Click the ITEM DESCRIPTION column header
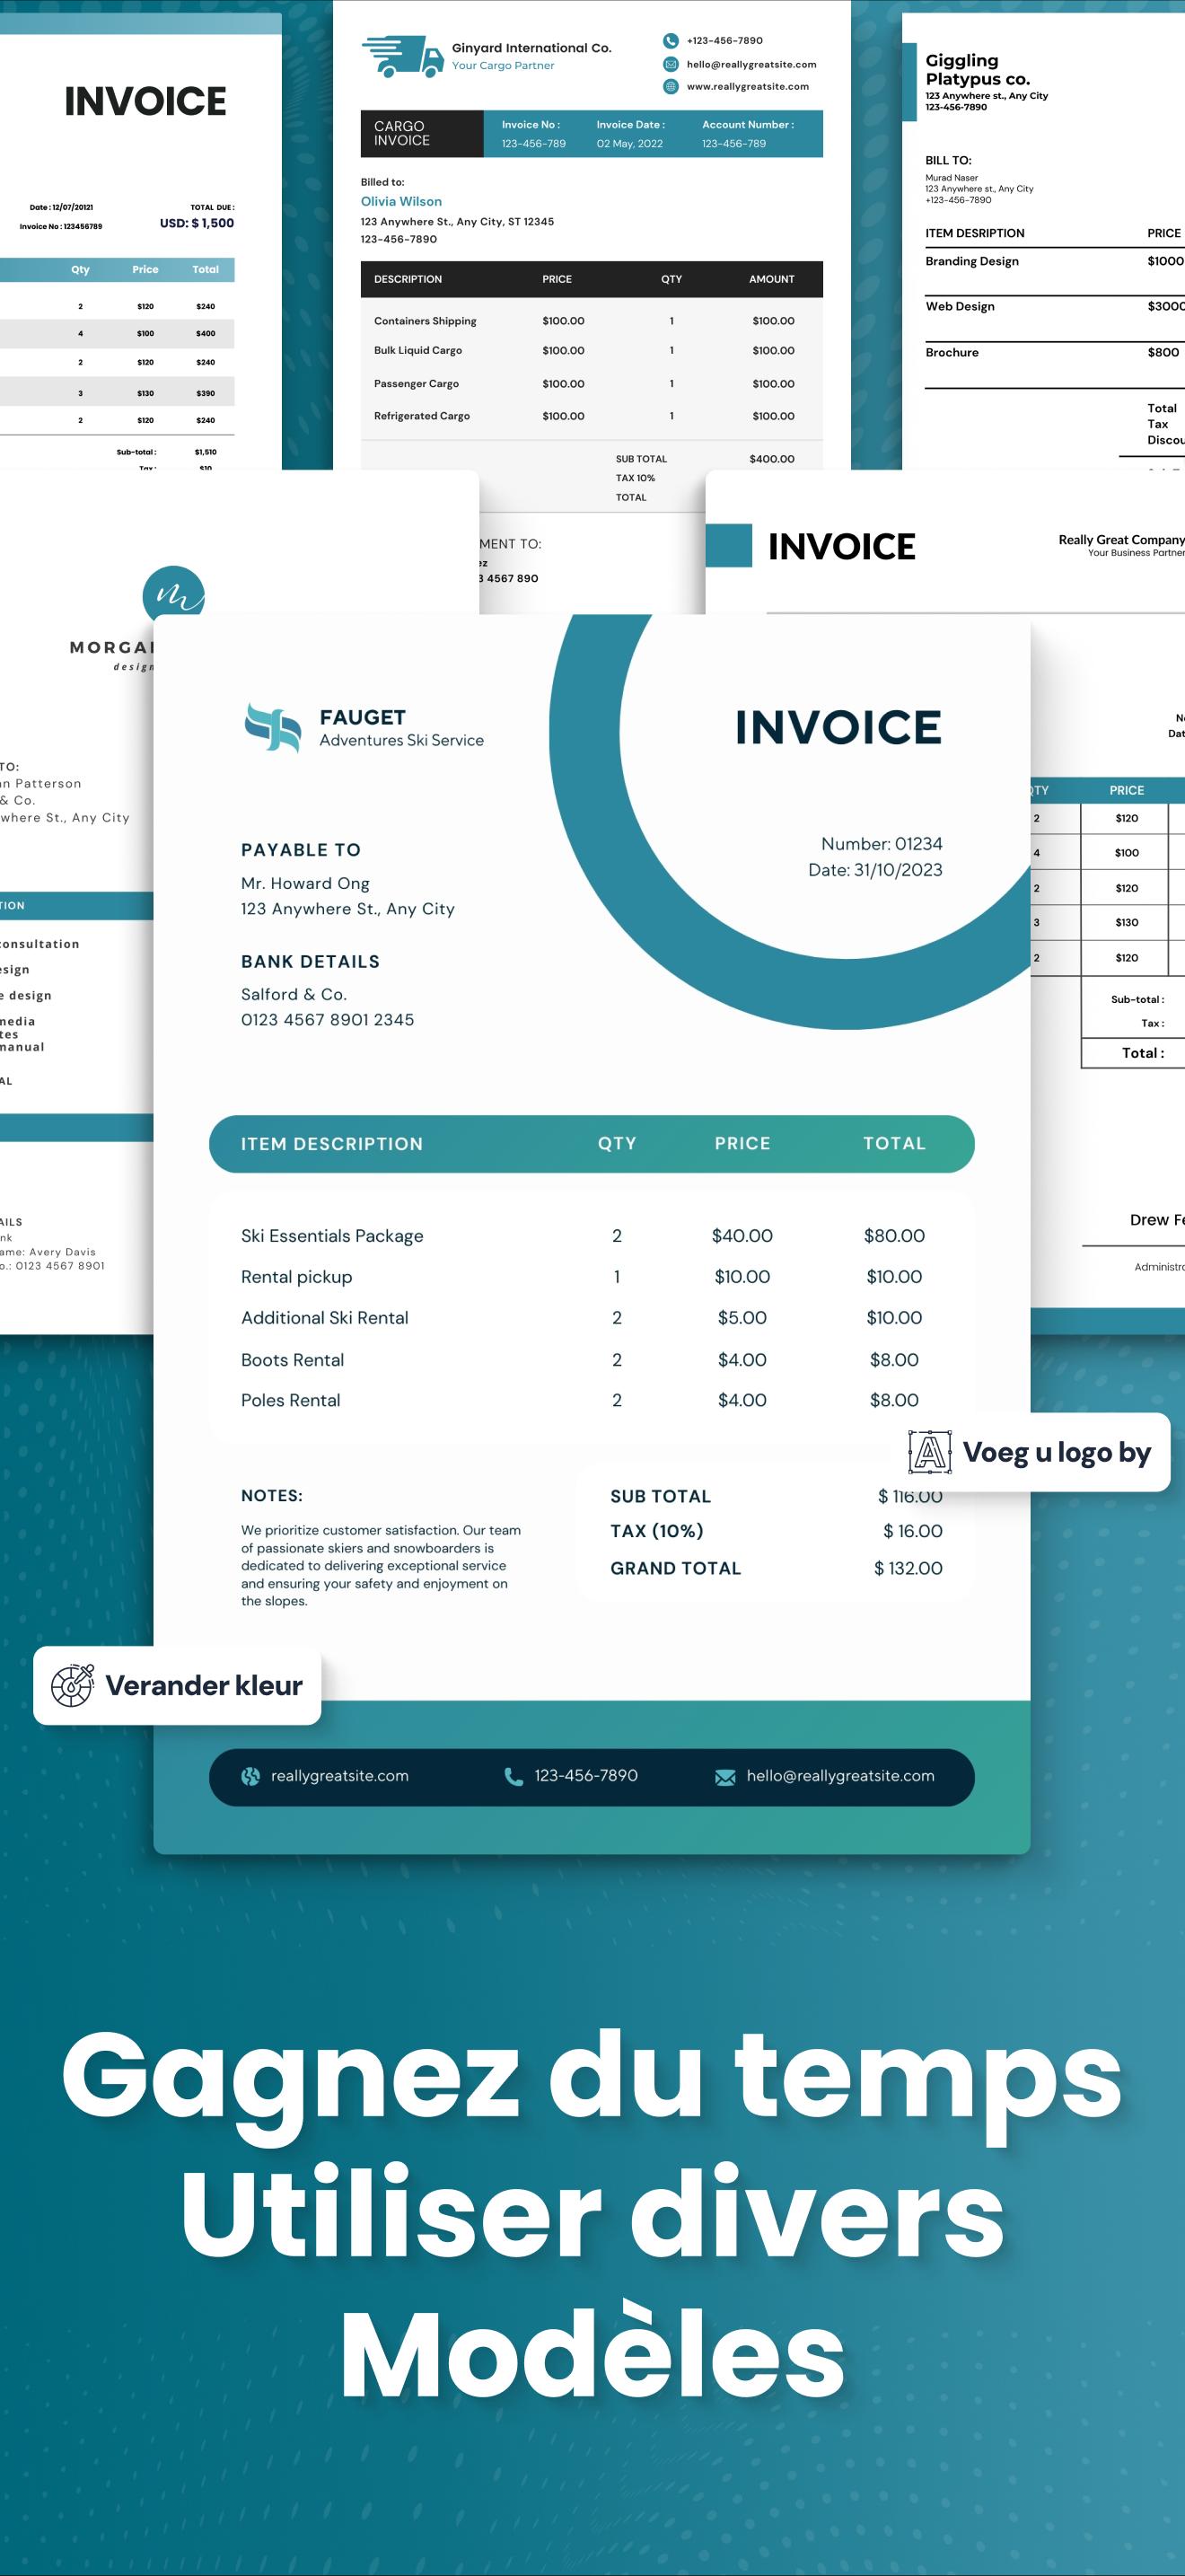This screenshot has height=2576, width=1185. coord(332,1144)
